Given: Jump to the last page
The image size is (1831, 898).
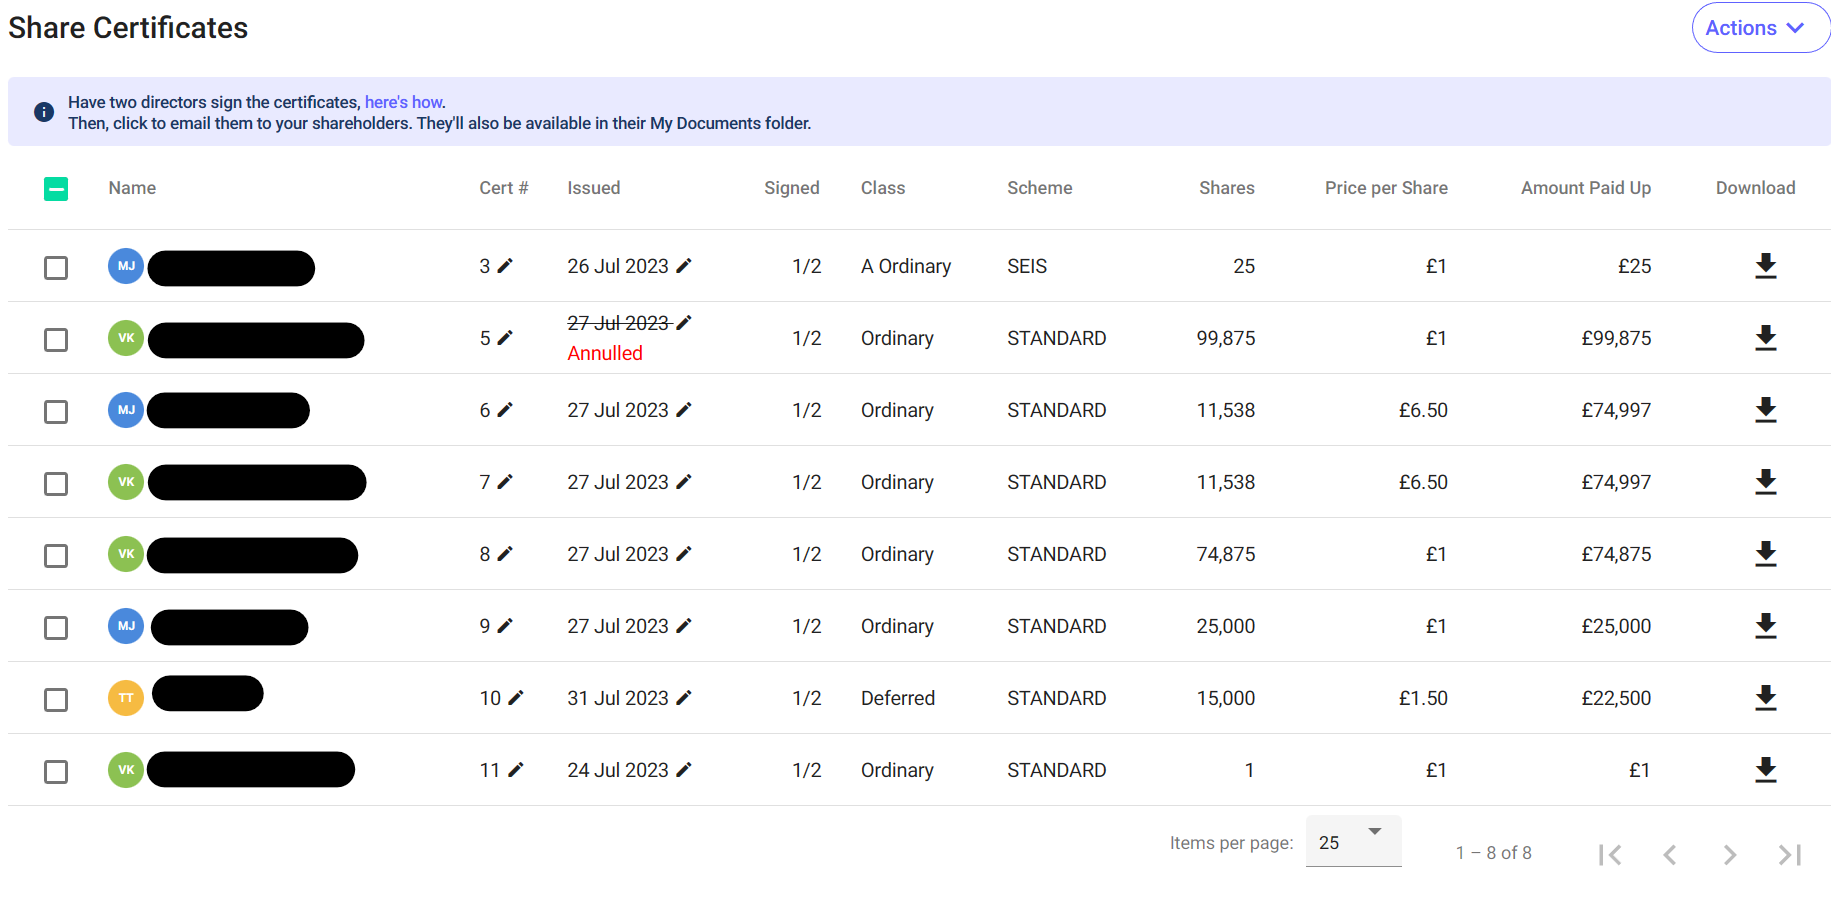Looking at the screenshot, I should pos(1789,854).
